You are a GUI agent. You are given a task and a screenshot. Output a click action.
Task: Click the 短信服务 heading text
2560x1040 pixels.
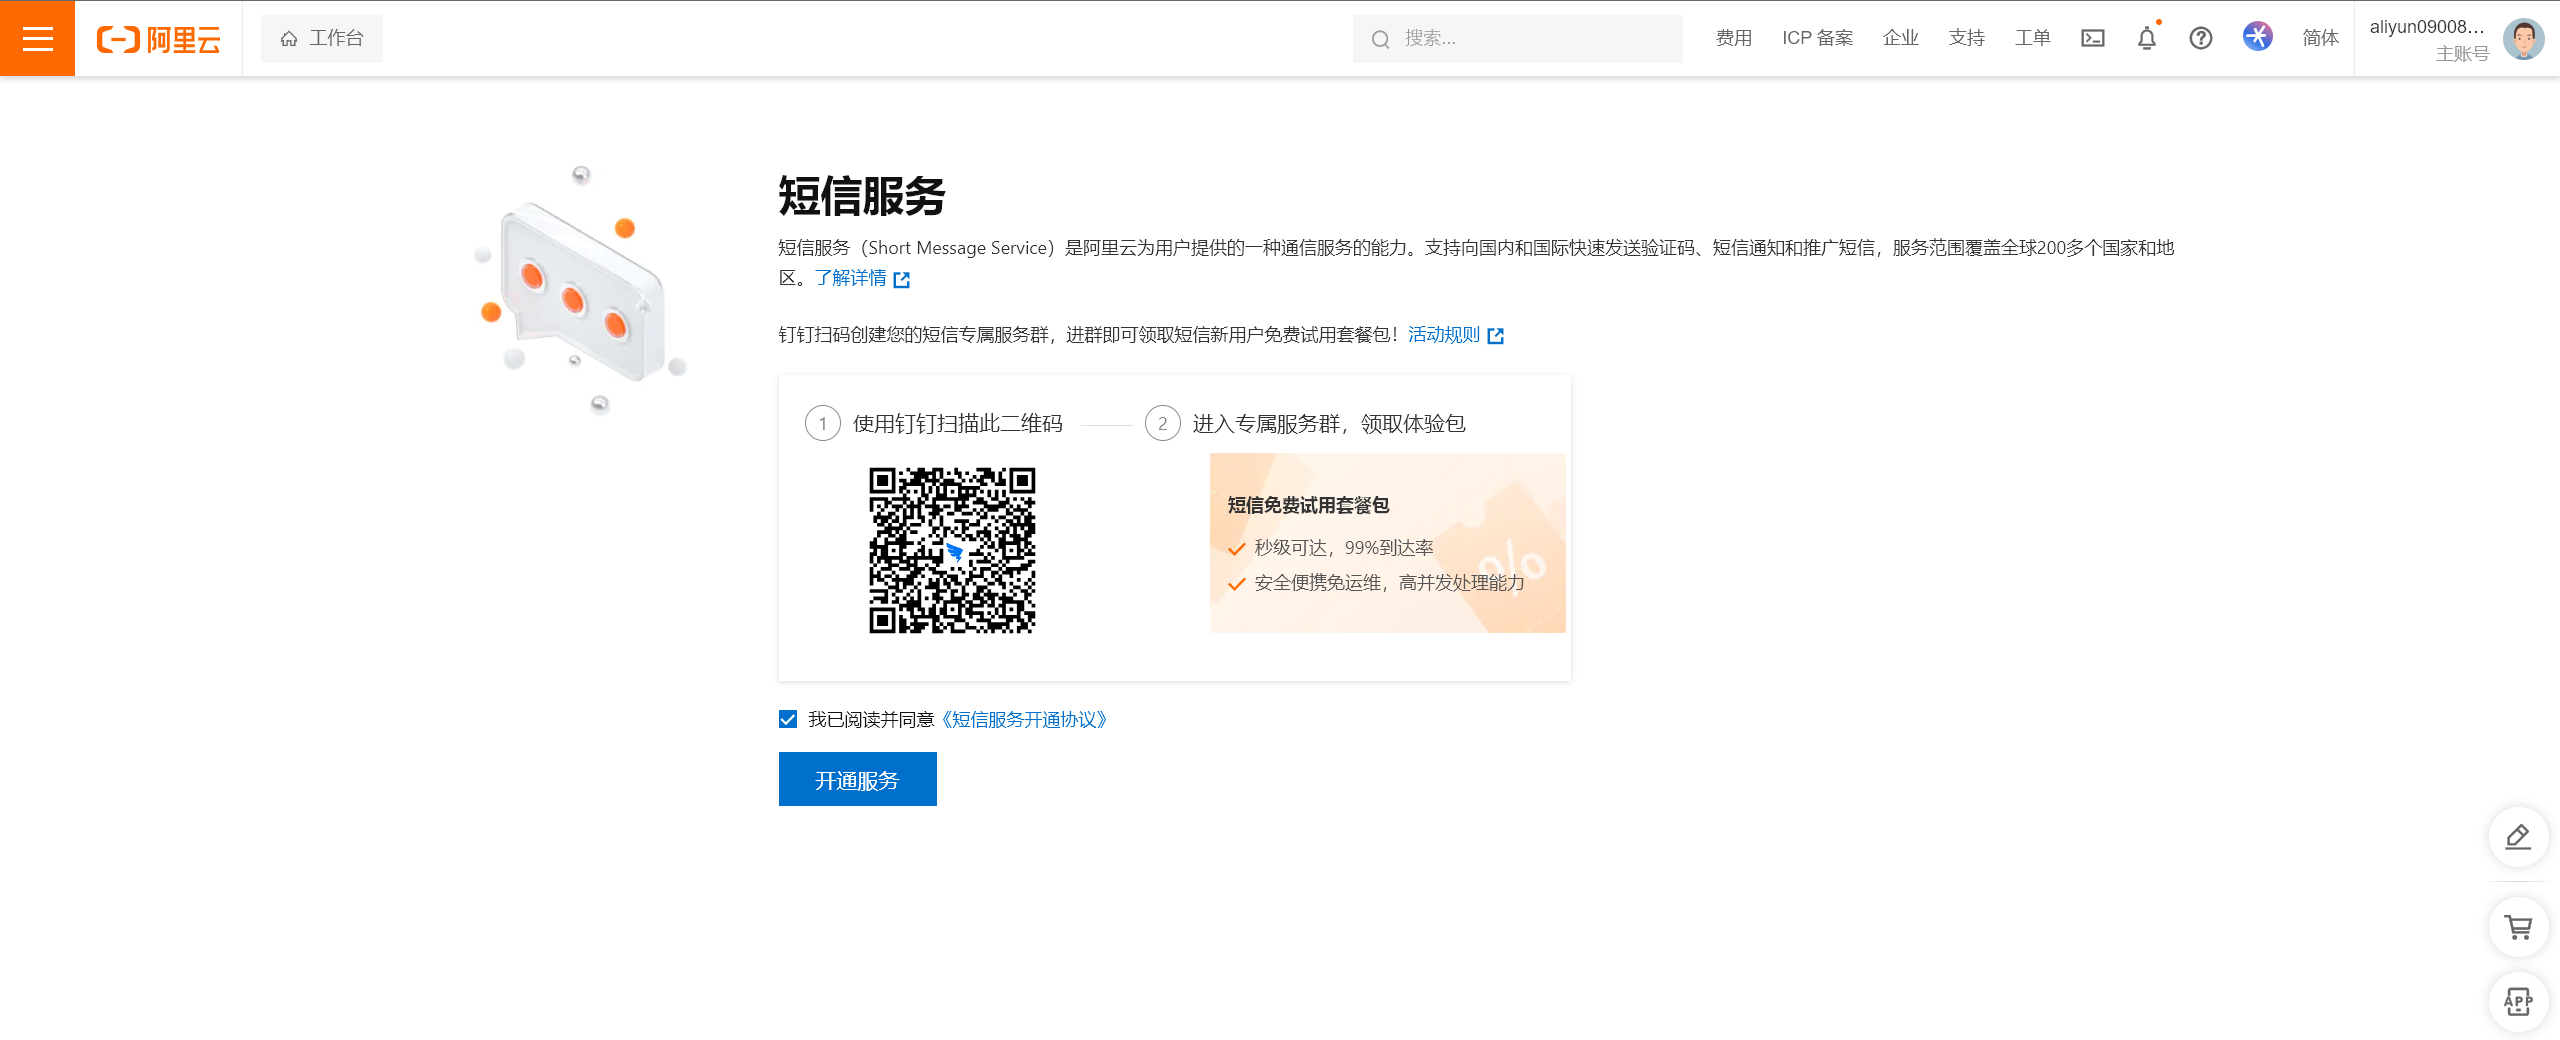pos(862,196)
